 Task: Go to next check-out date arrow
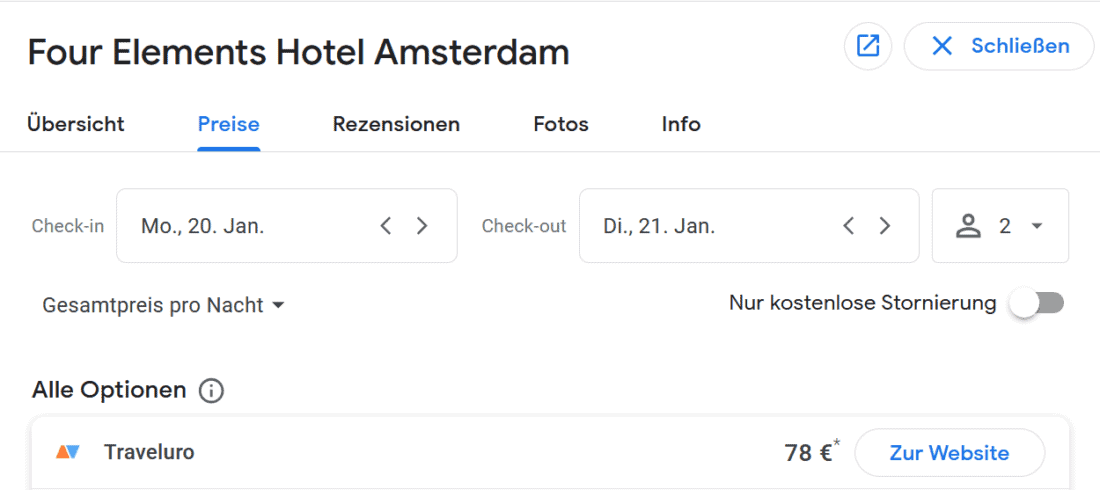tap(884, 226)
